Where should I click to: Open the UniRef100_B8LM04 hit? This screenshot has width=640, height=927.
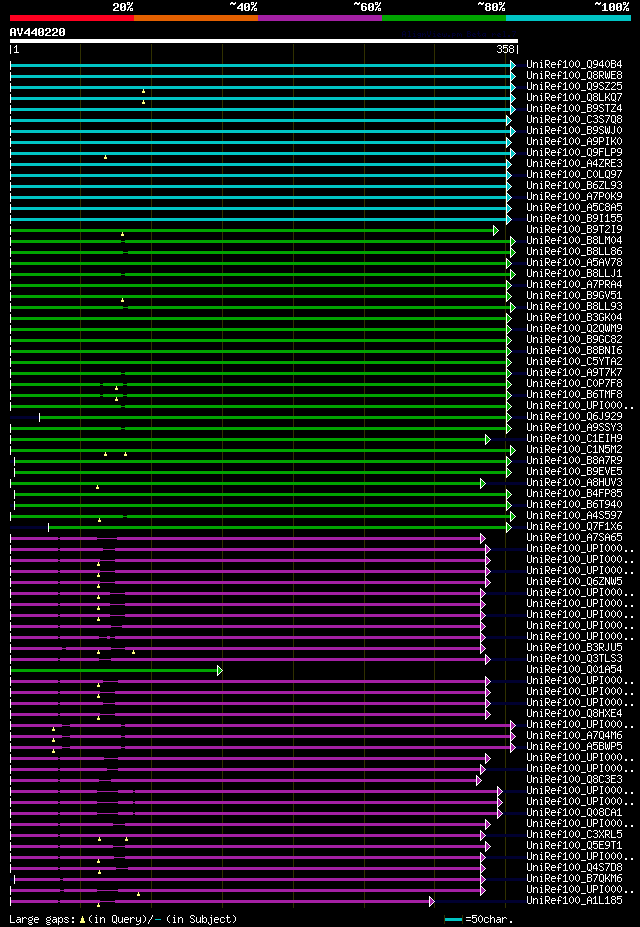click(574, 241)
